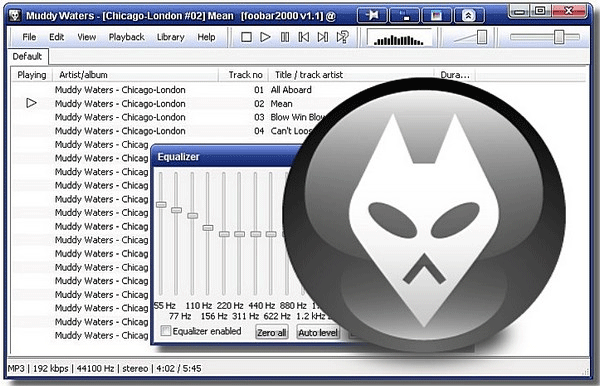
Task: Click the 192 kbps entry in the status bar
Action: pos(51,368)
